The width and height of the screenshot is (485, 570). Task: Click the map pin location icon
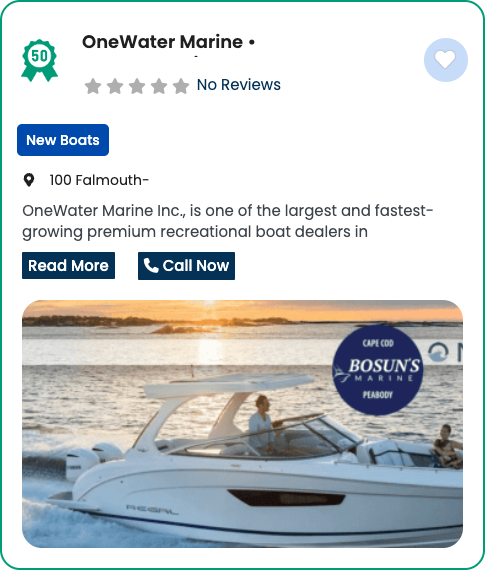pos(29,180)
